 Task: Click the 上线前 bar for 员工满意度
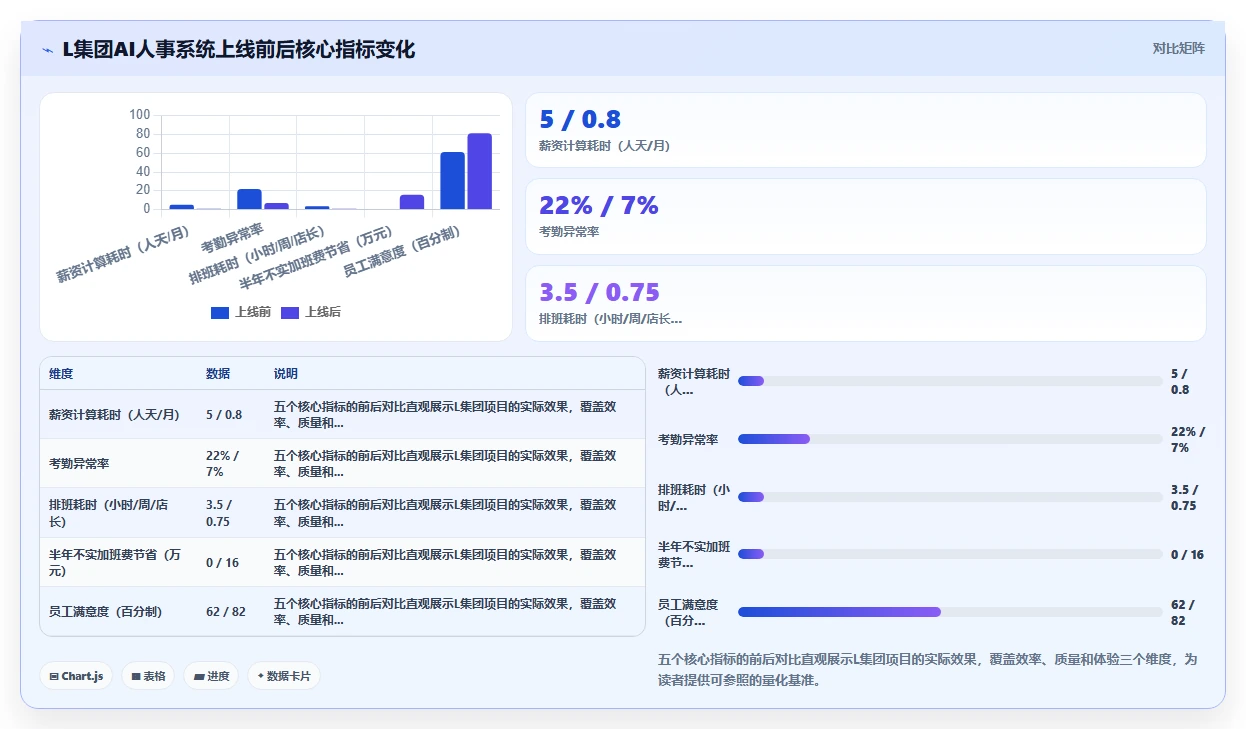click(x=453, y=181)
